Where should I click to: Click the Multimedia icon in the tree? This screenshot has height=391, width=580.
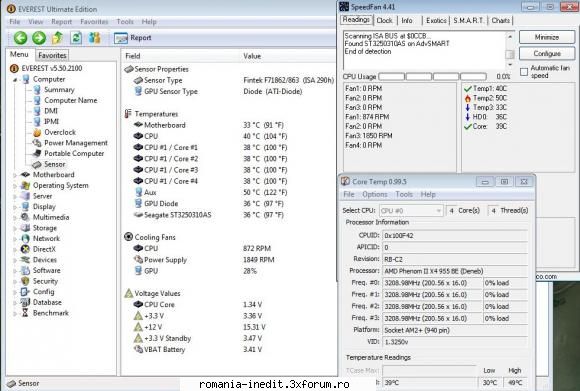[x=25, y=217]
